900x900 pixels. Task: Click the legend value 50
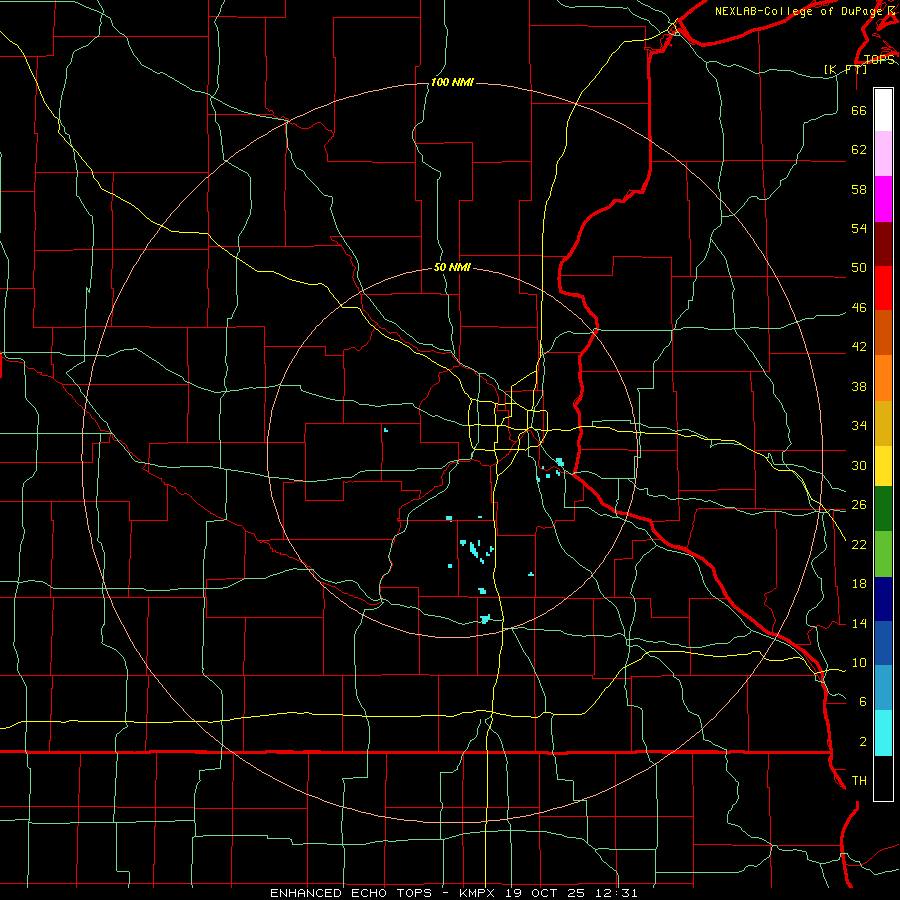(x=859, y=268)
